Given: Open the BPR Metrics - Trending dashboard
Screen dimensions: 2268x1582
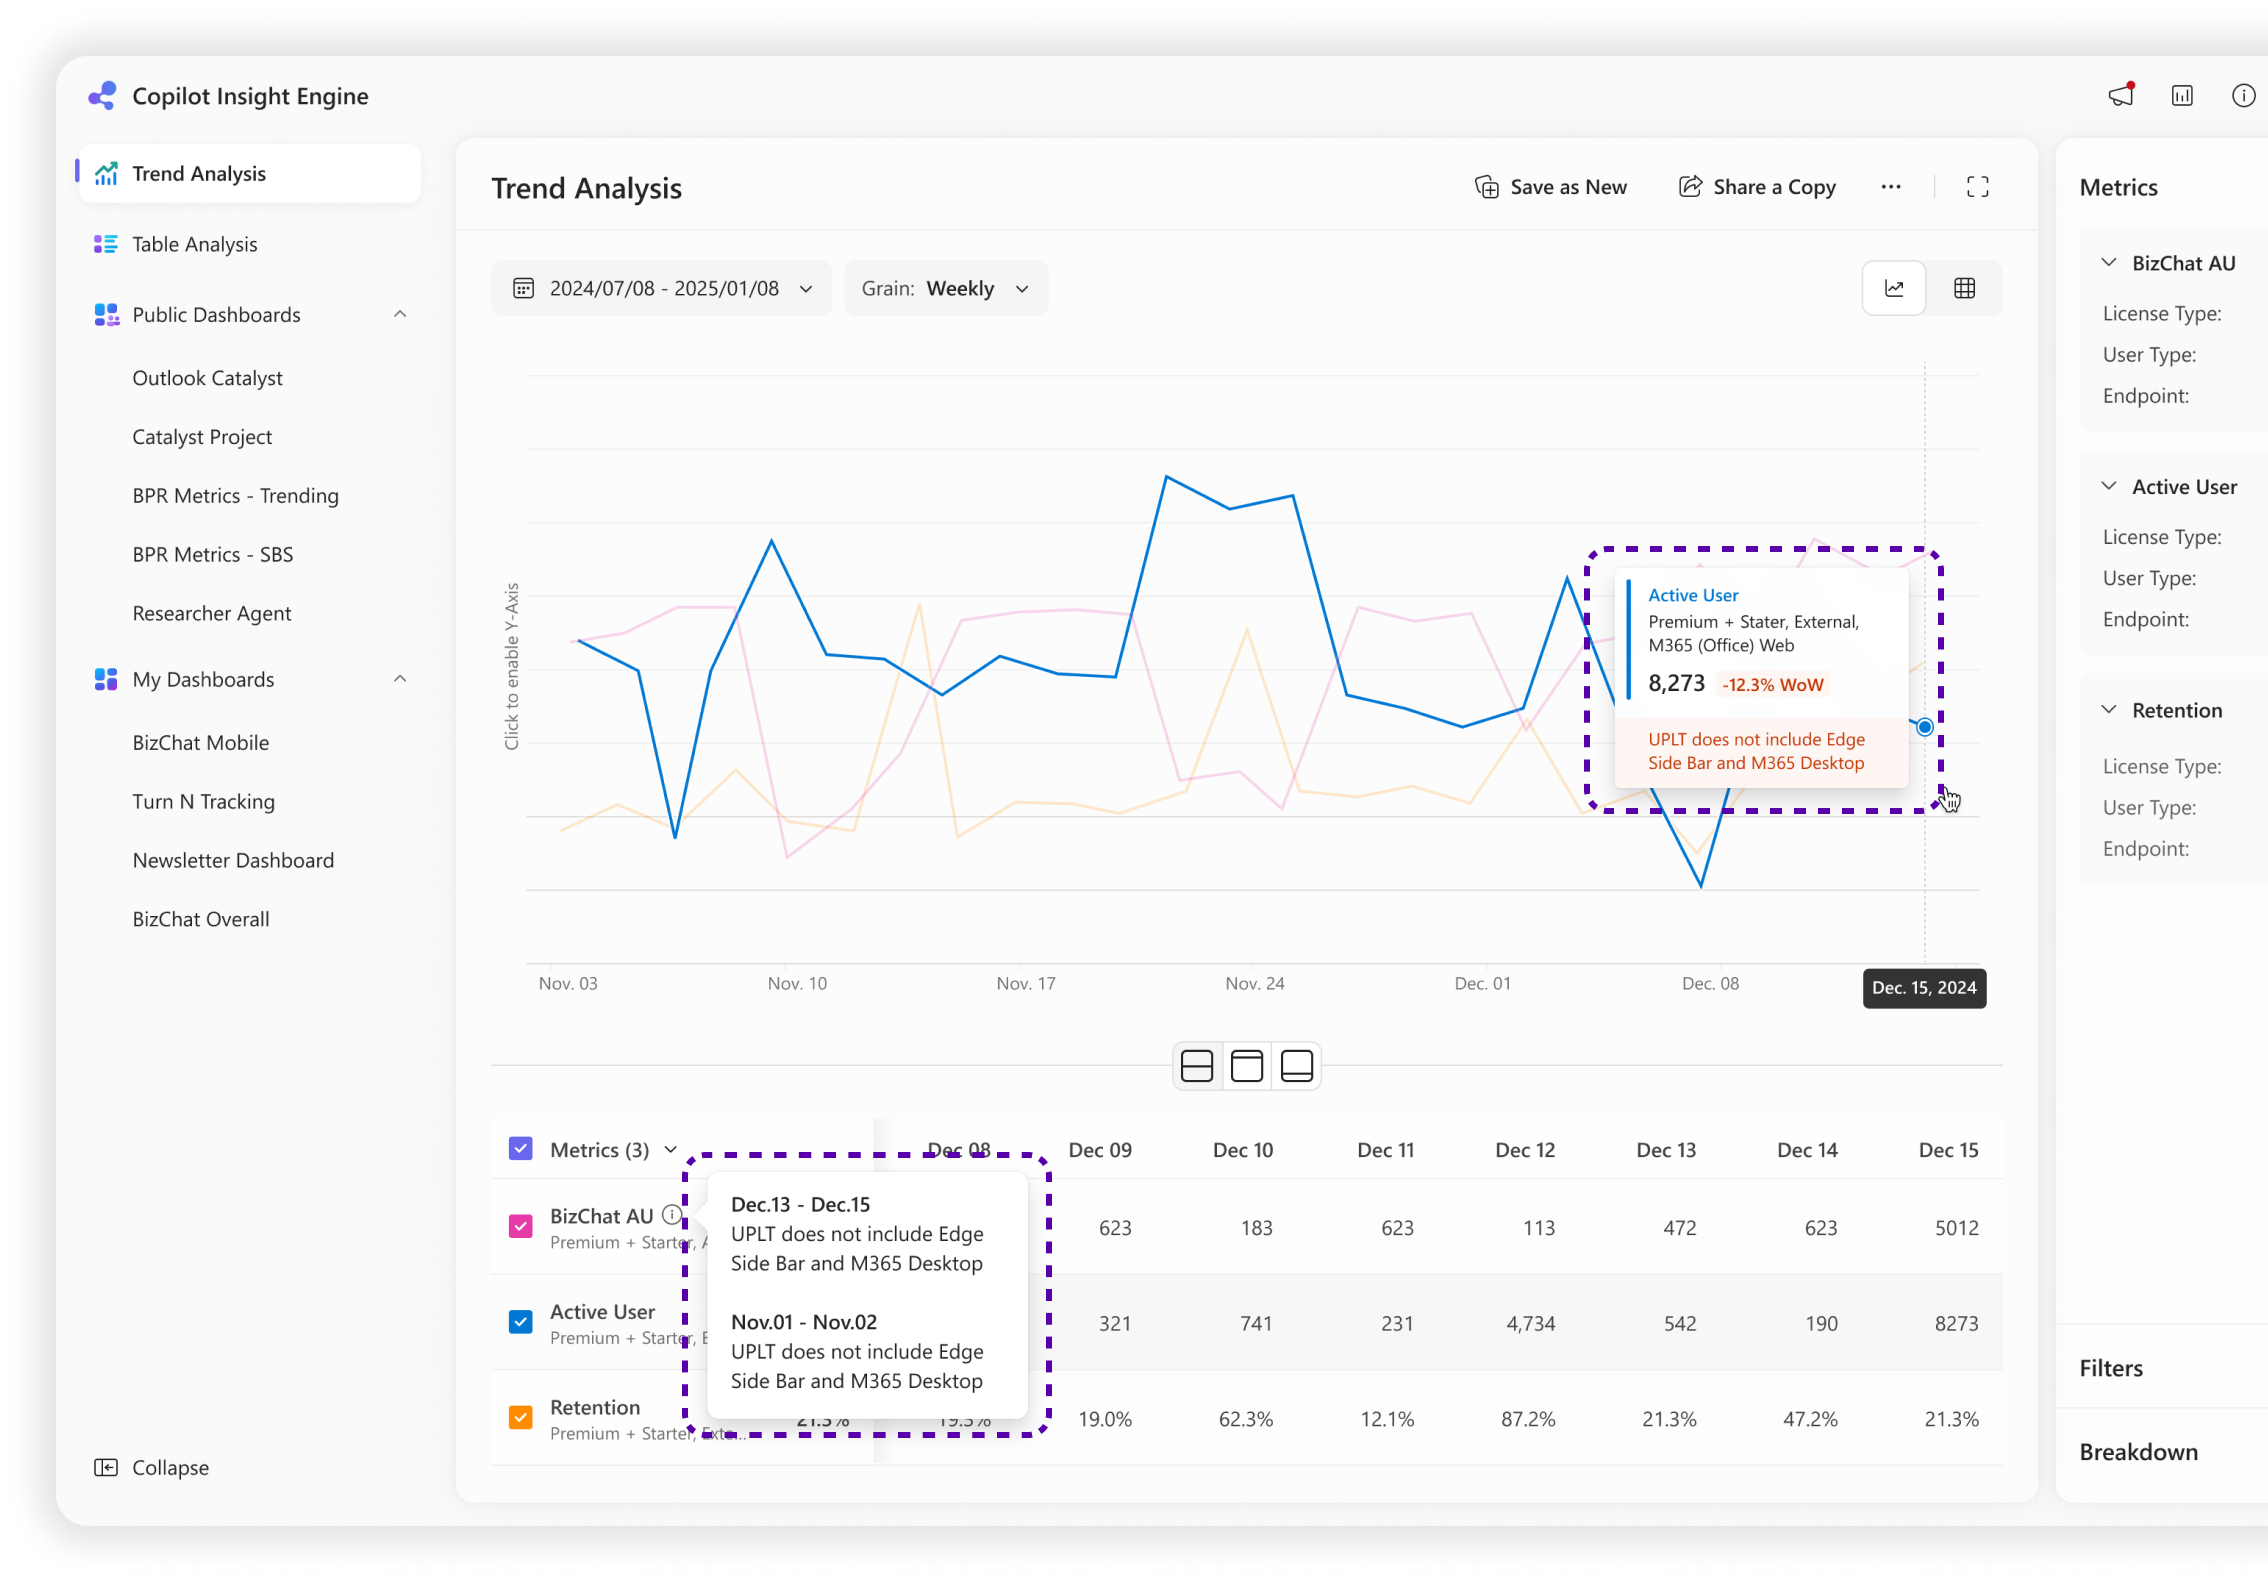Looking at the screenshot, I should (x=235, y=496).
